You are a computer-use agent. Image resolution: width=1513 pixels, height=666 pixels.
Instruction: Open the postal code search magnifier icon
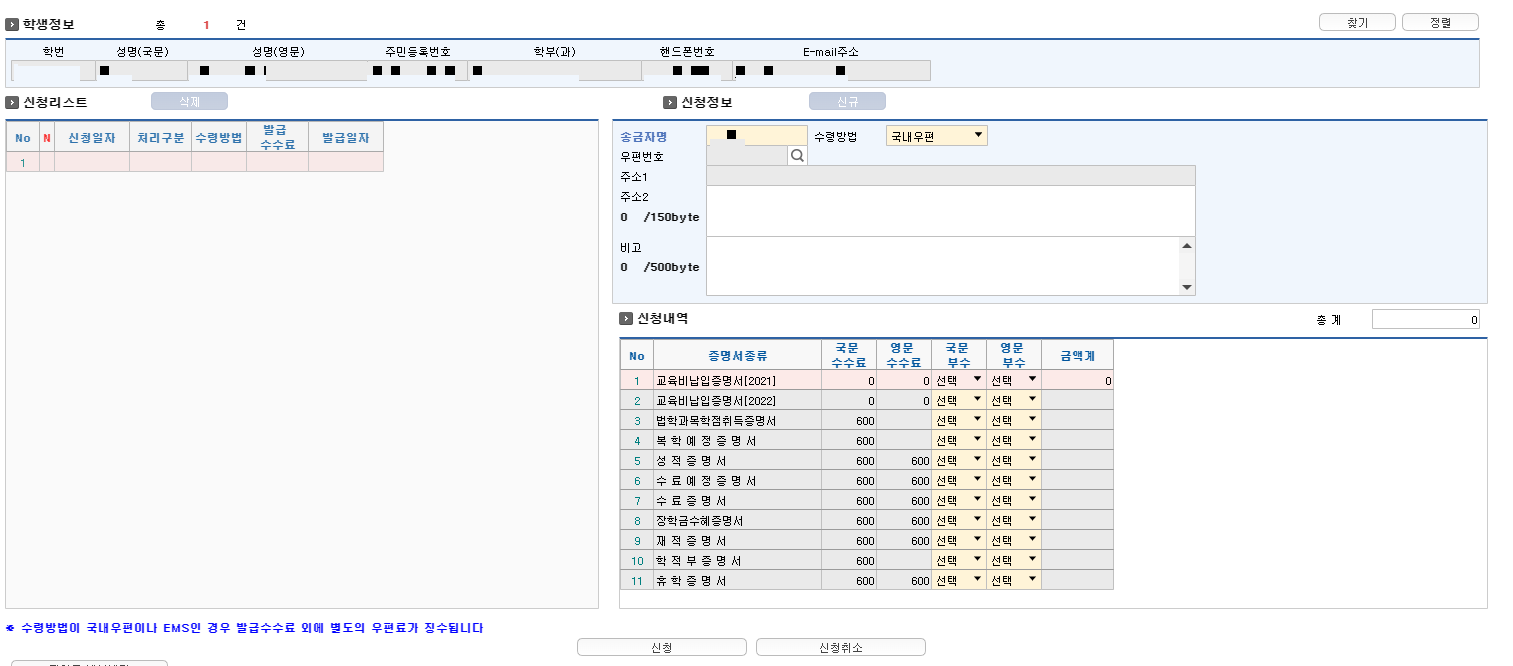796,157
